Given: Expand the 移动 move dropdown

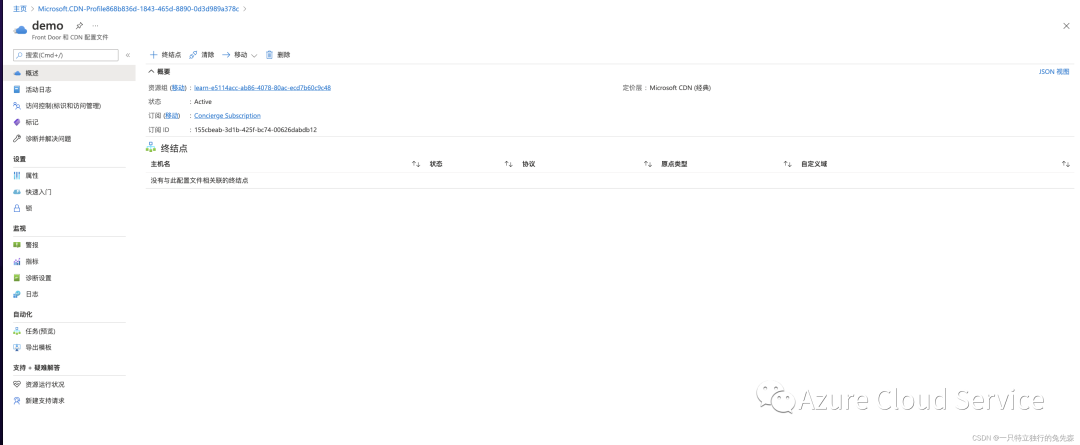Looking at the screenshot, I should [239, 55].
